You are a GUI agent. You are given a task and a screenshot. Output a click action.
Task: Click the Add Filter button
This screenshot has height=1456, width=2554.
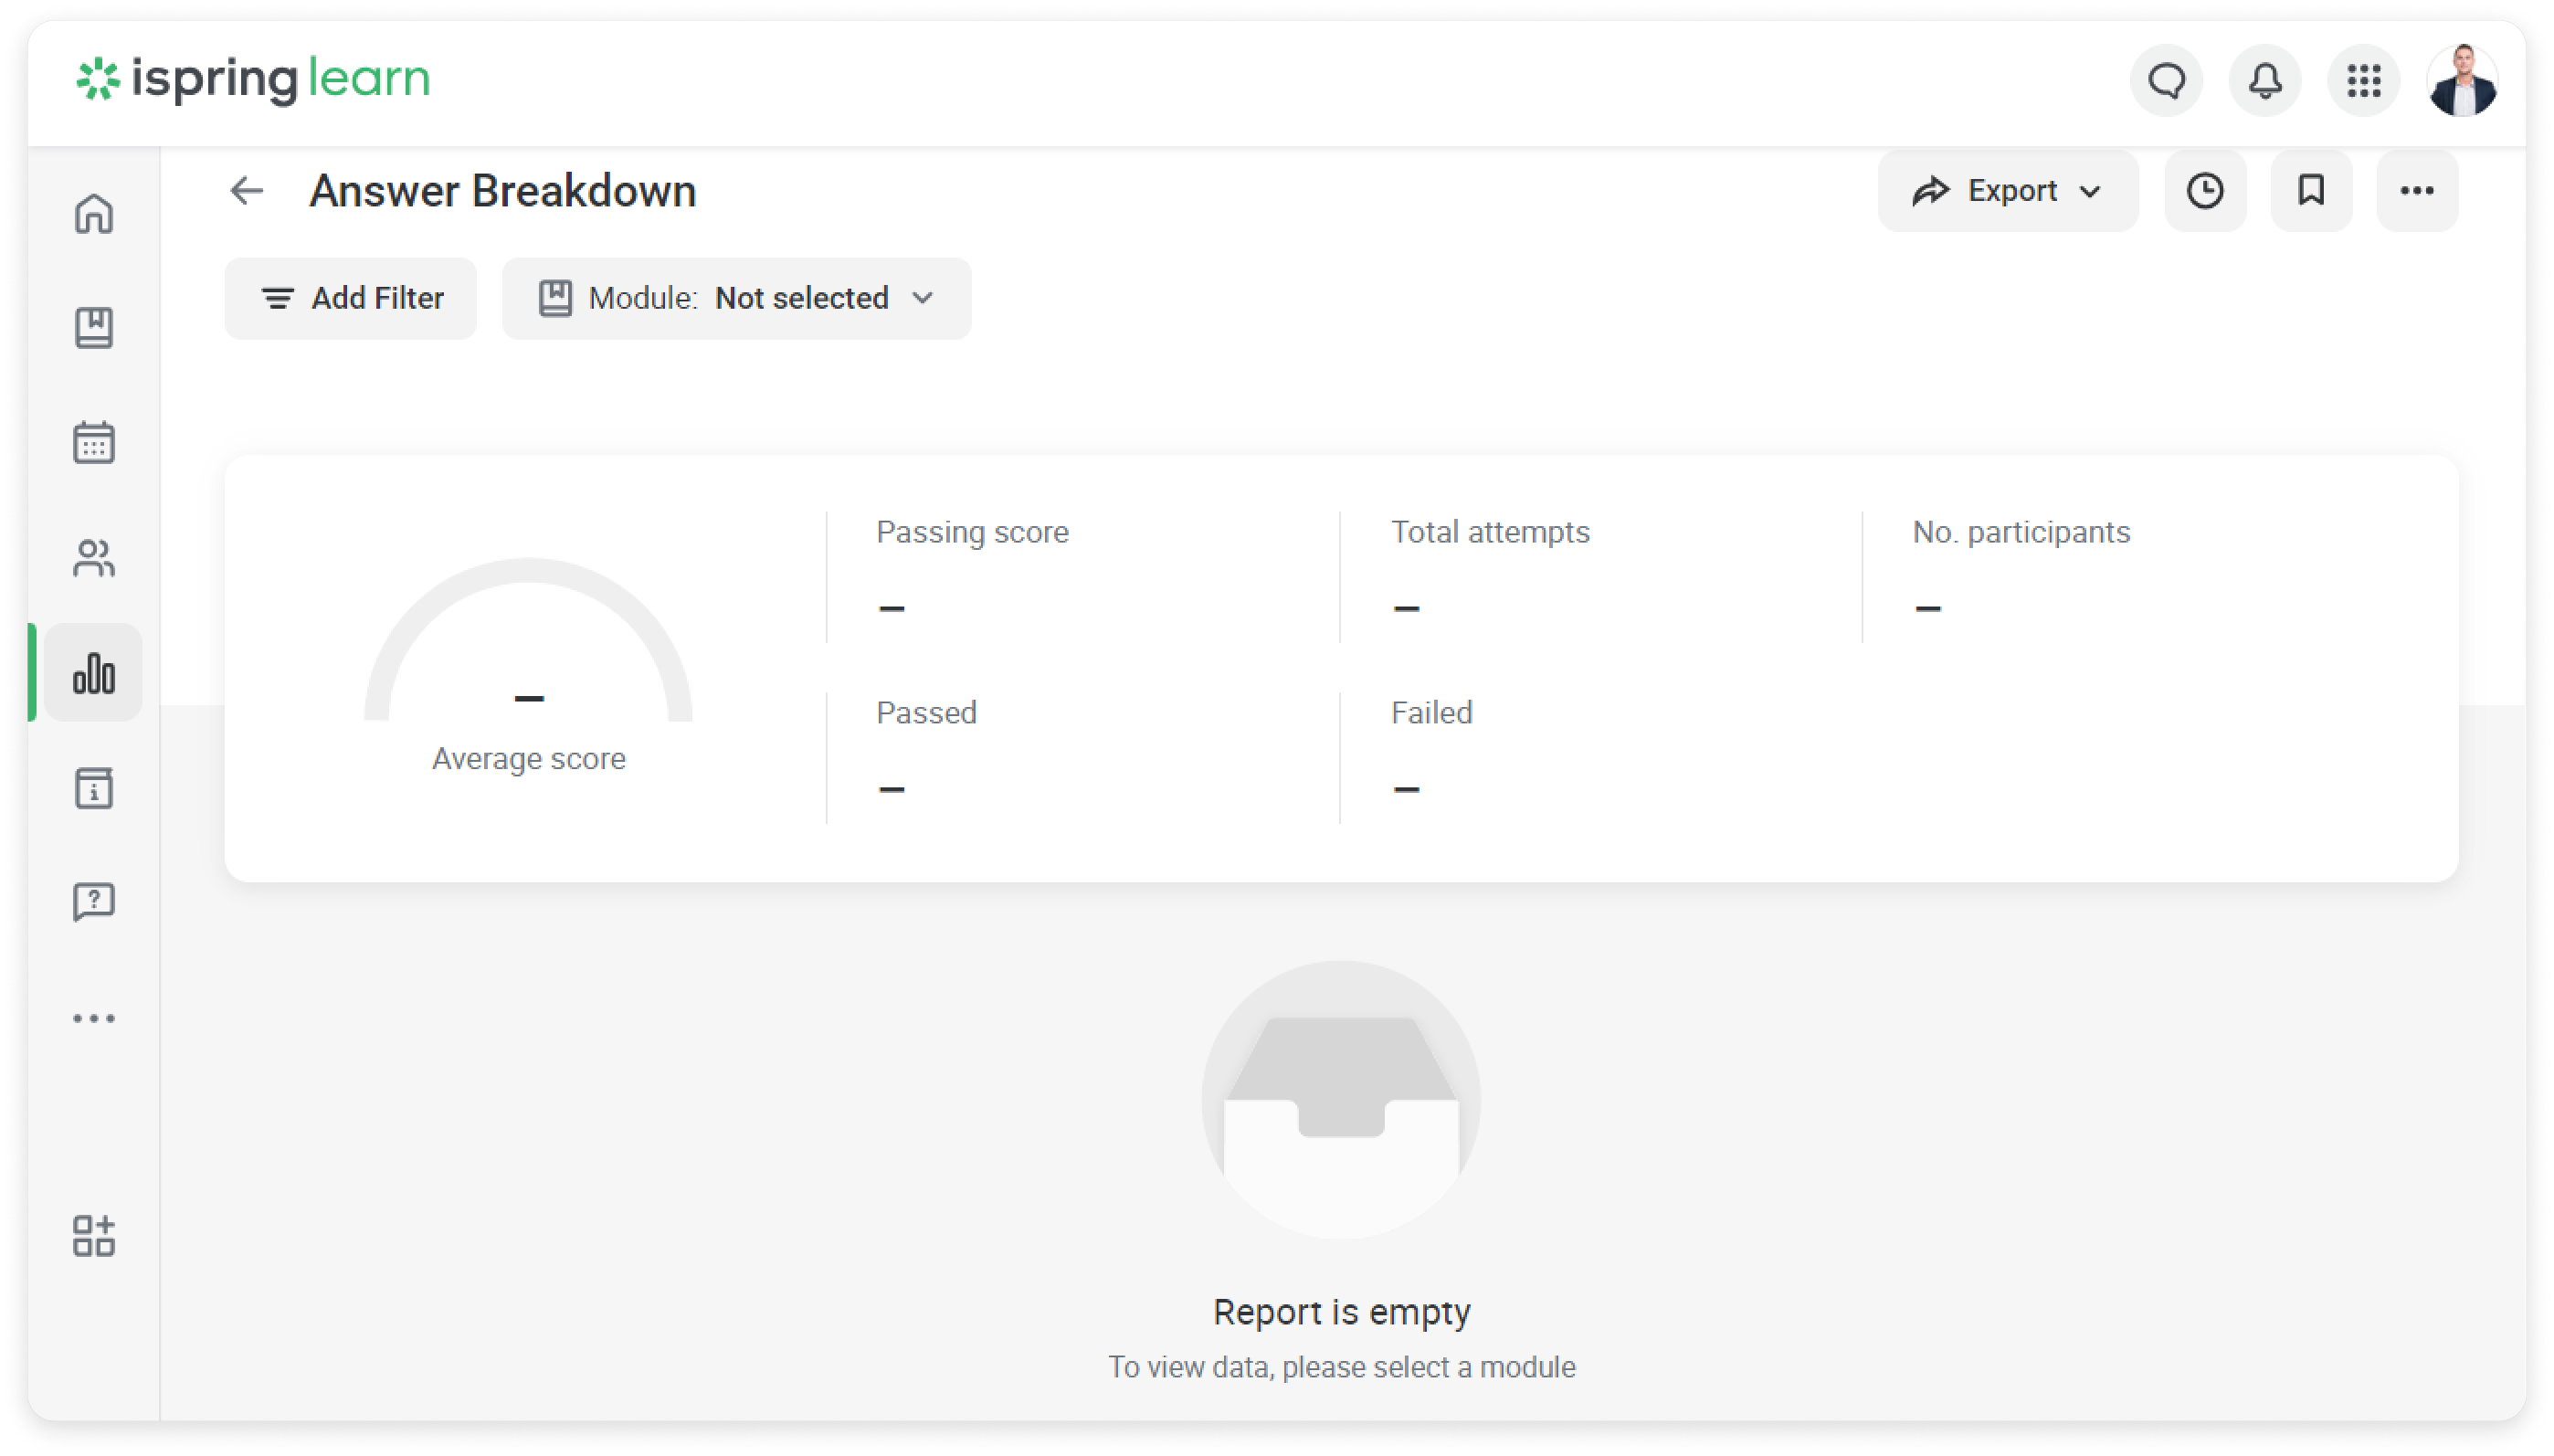coord(351,298)
